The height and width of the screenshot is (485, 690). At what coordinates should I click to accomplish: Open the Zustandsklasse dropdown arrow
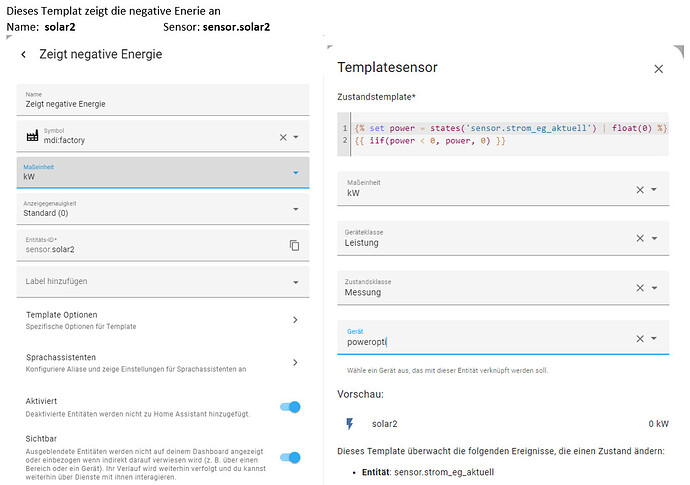click(654, 288)
